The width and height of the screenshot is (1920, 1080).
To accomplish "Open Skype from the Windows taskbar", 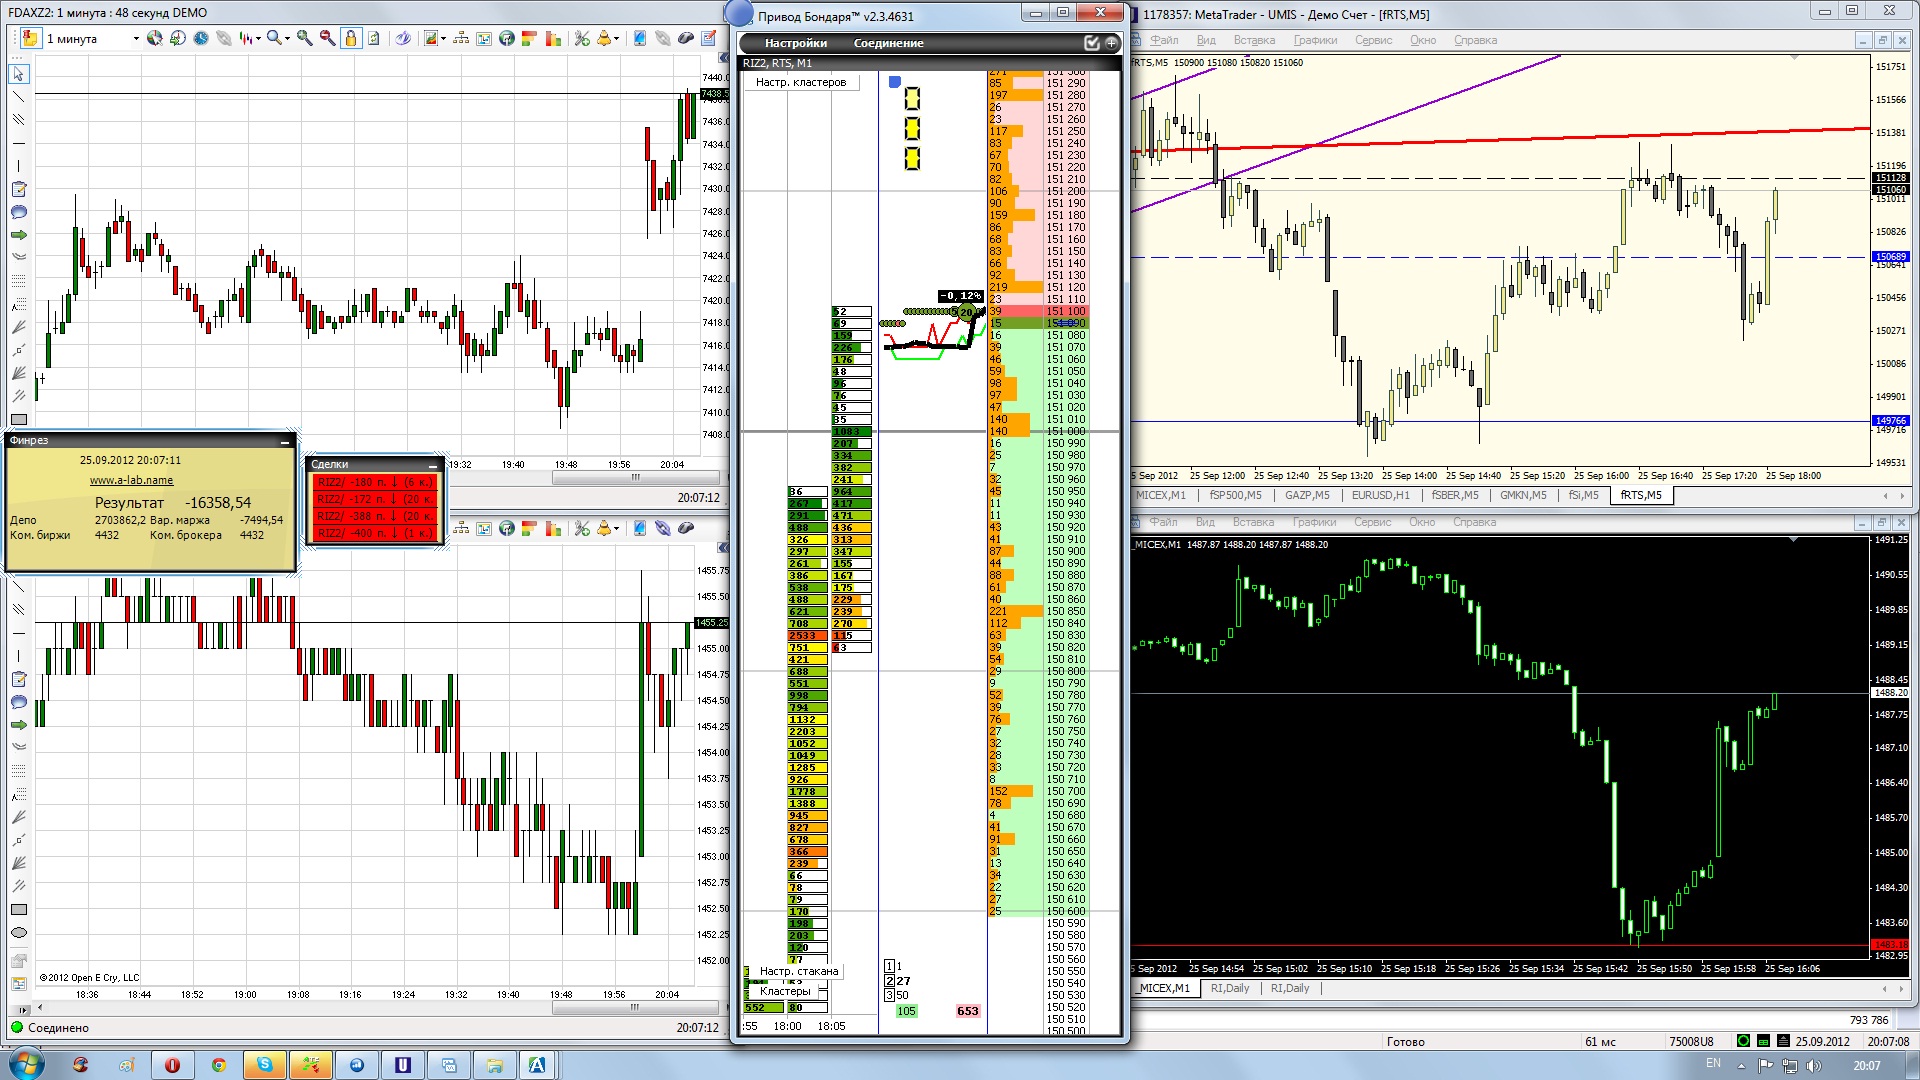I will click(264, 1065).
